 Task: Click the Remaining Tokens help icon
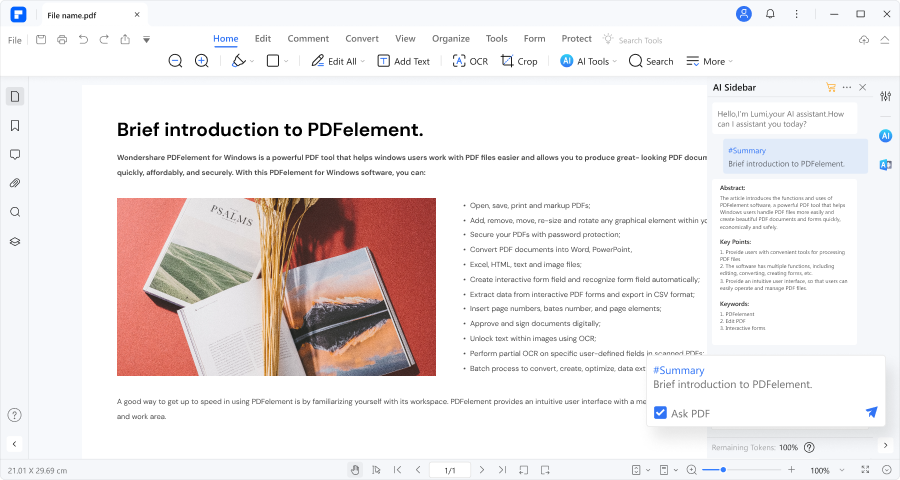(x=809, y=447)
